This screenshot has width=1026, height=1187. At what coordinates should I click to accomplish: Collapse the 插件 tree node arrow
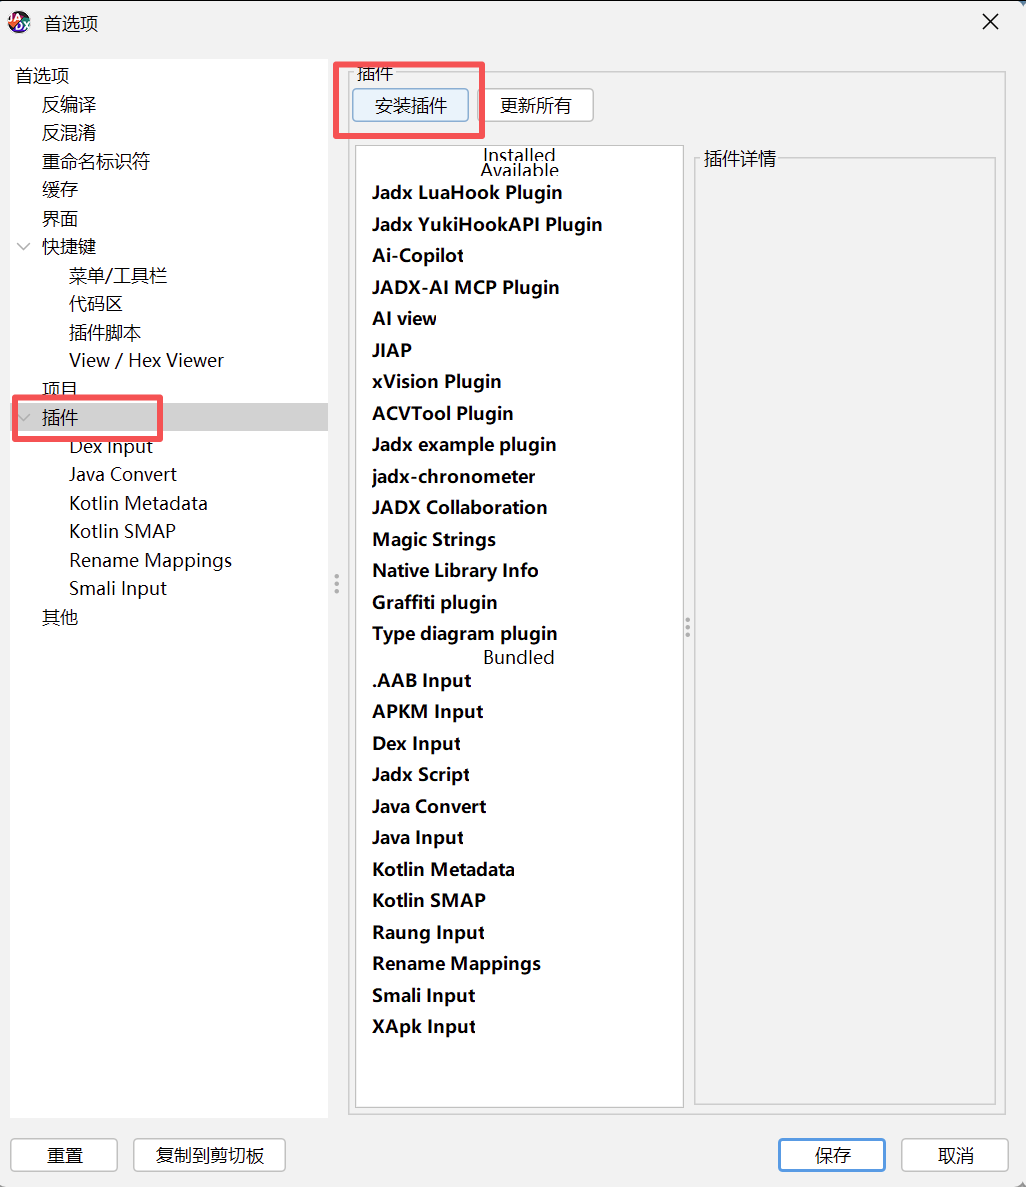pos(23,417)
